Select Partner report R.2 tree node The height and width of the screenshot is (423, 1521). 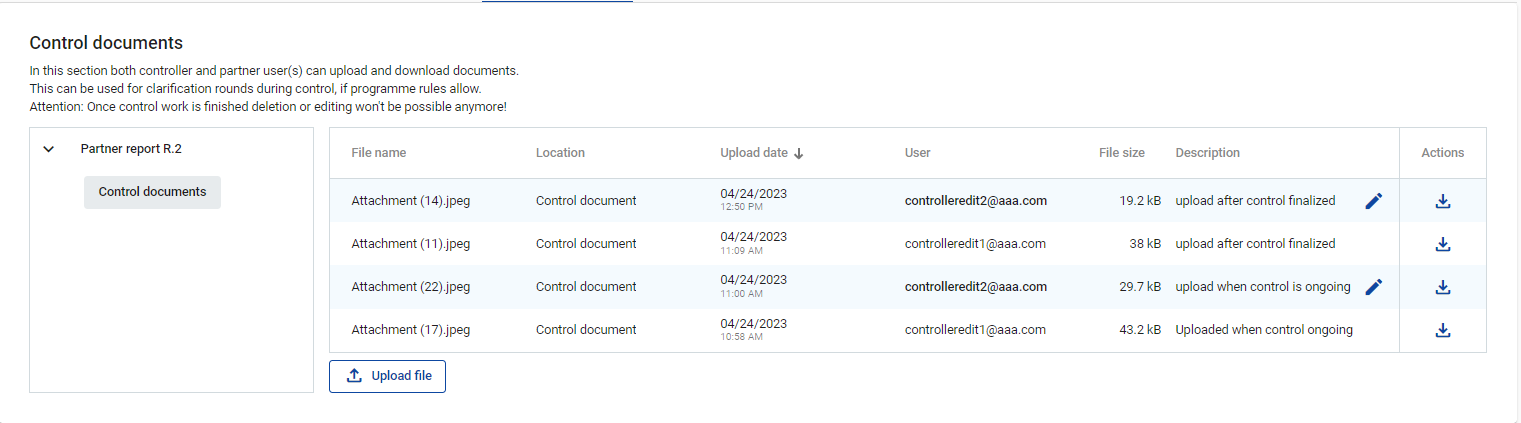click(x=131, y=149)
